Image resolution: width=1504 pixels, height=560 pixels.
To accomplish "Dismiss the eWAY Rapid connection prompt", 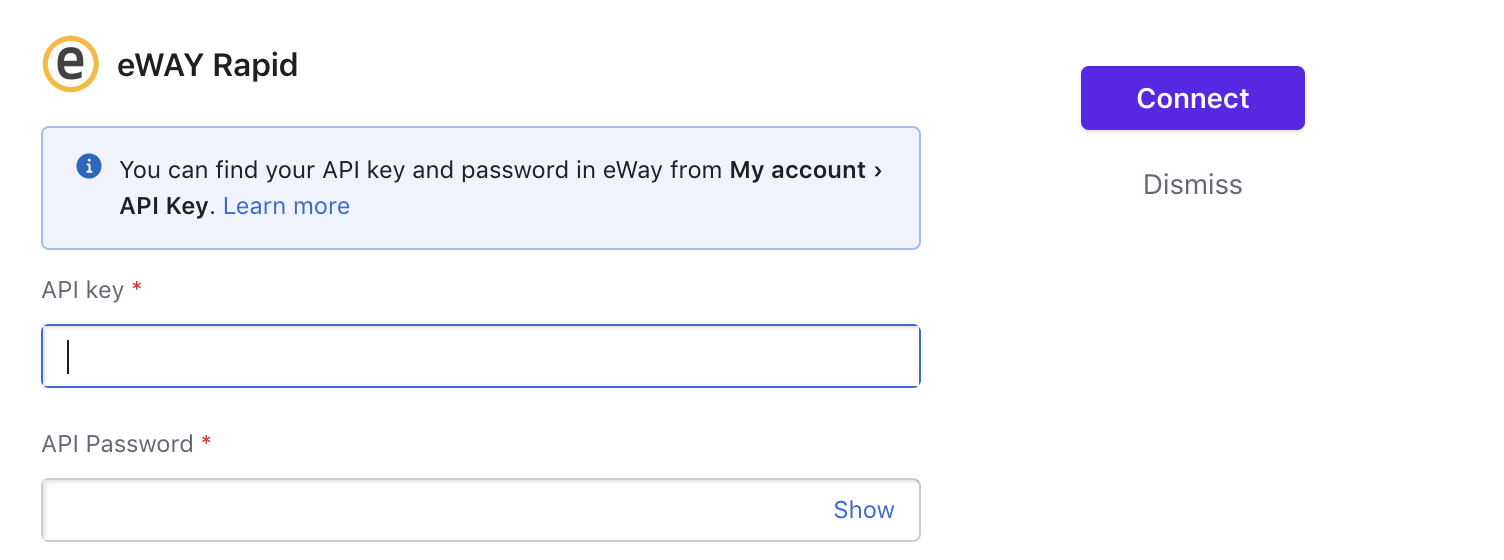I will 1193,185.
